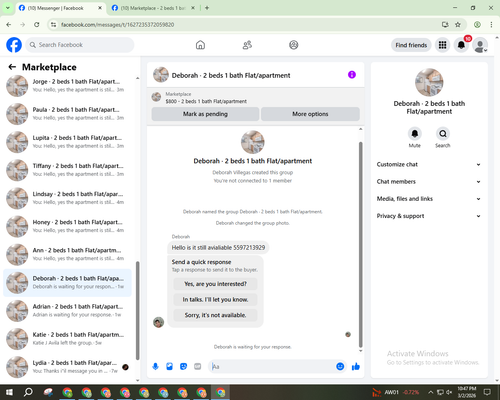
Task: Send 'Sorry, it's not available.' response
Action: point(215,315)
